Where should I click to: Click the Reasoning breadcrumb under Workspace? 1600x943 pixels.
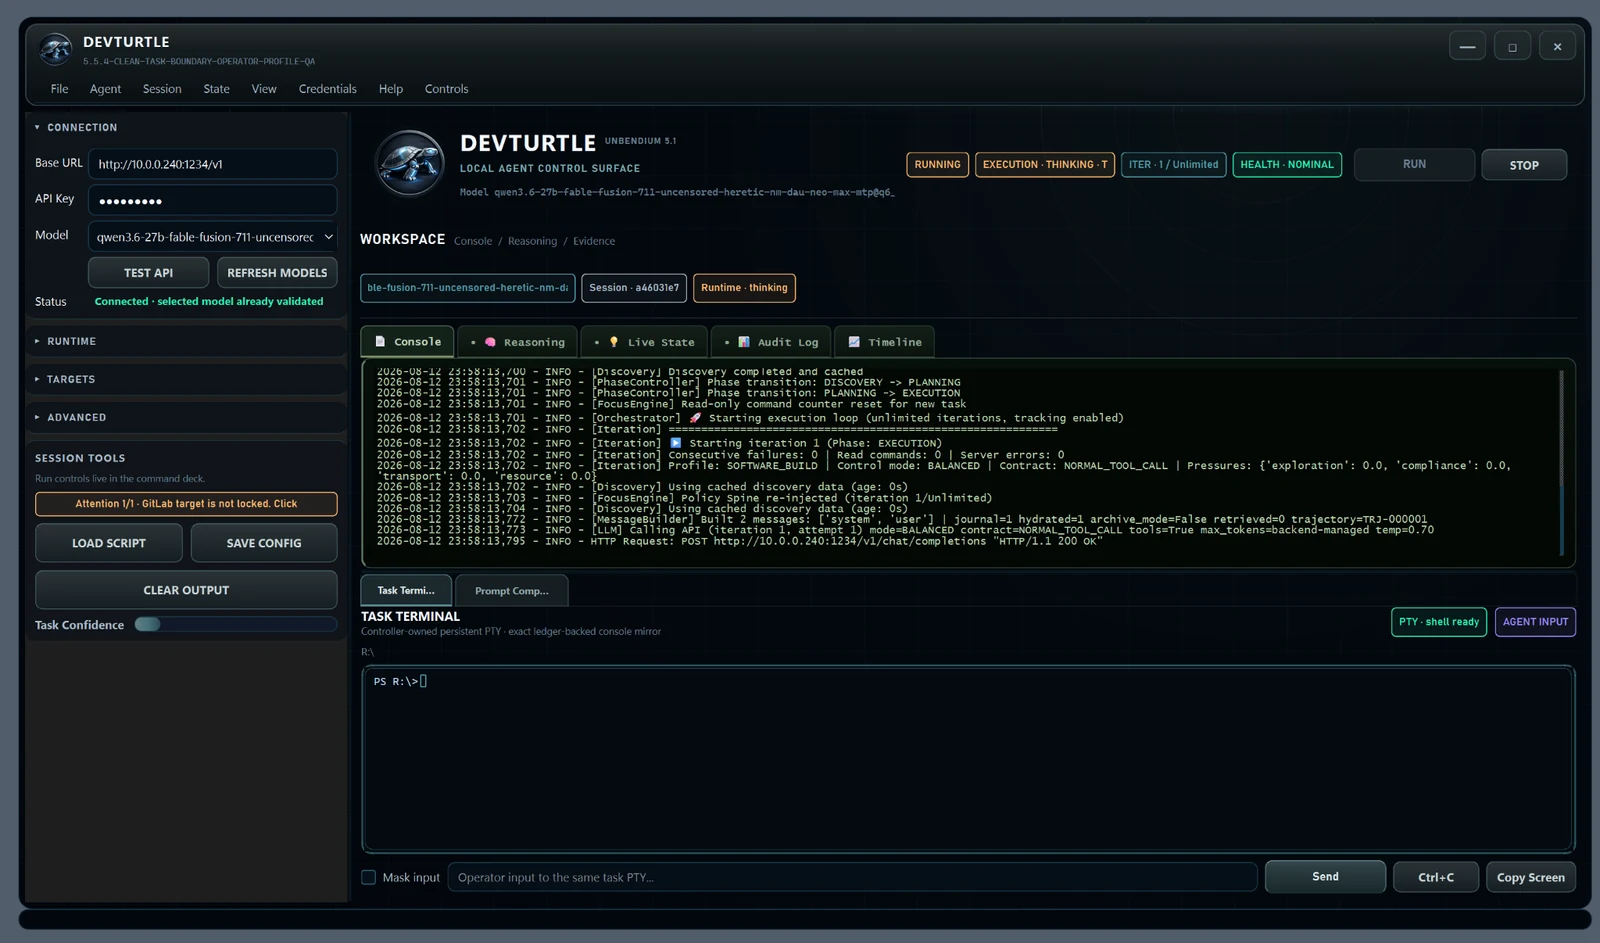point(532,241)
